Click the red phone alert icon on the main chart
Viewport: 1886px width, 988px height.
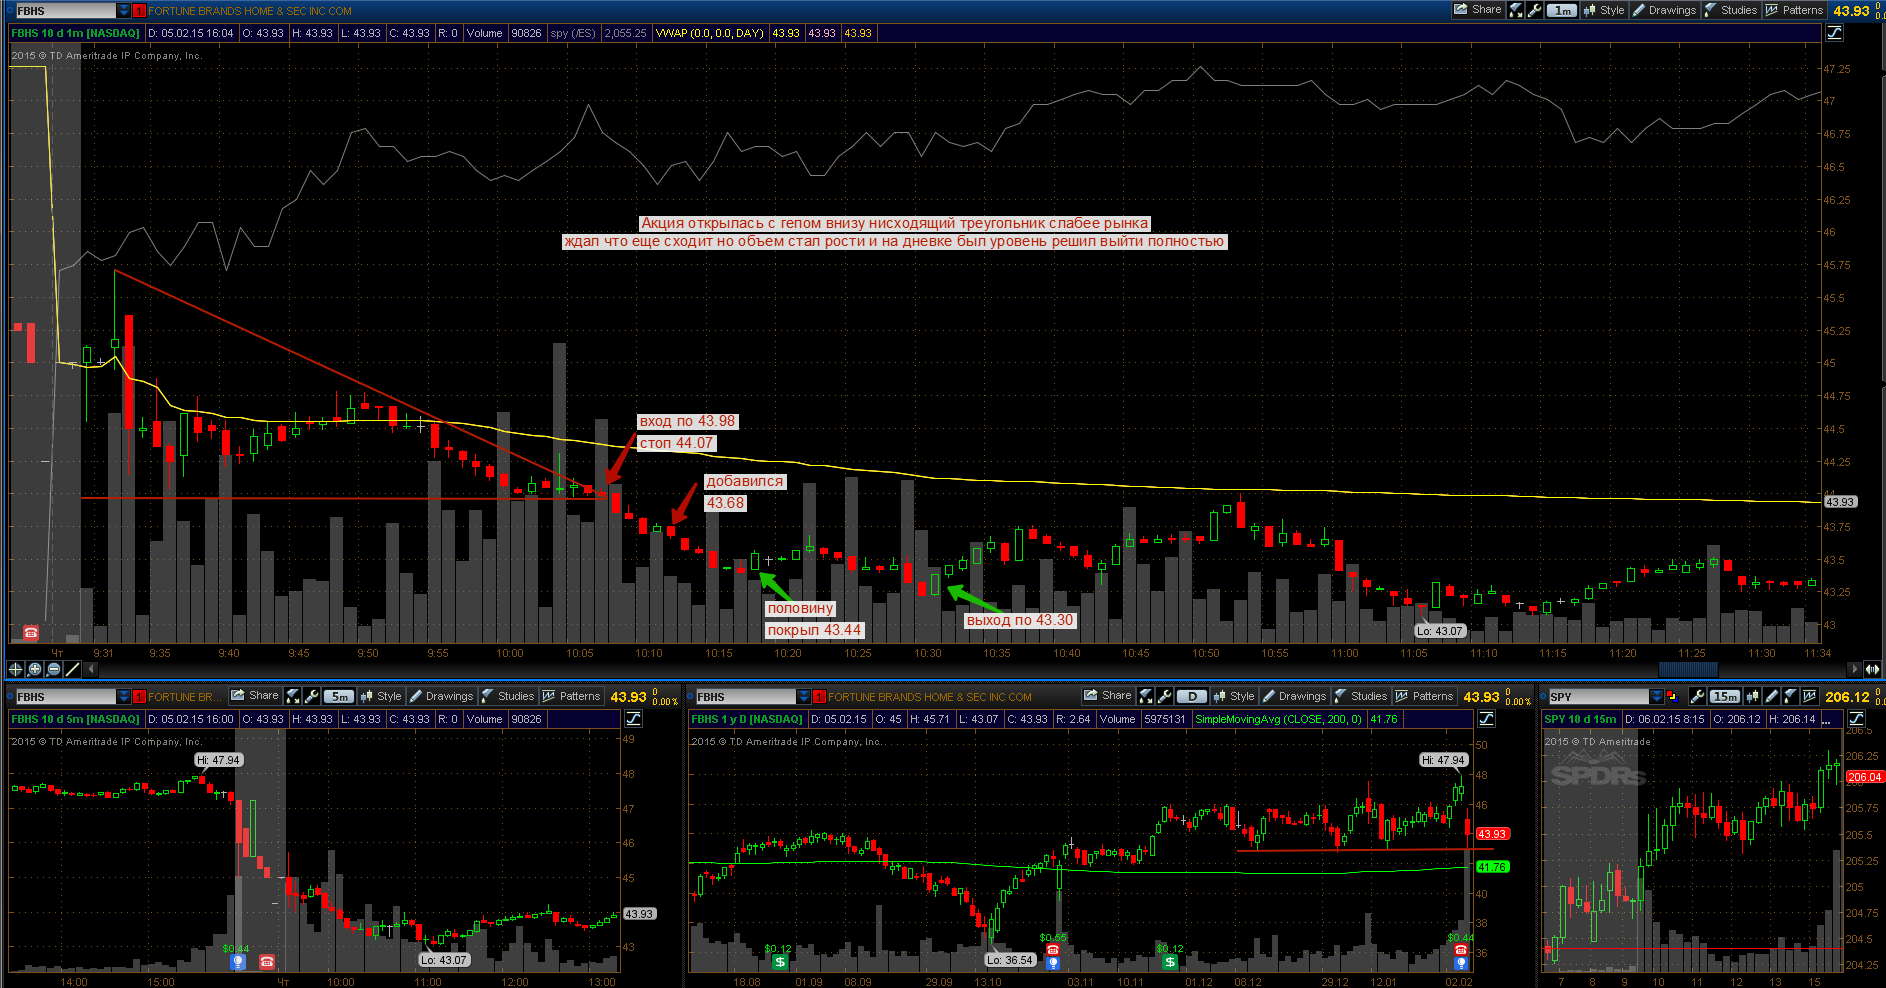(x=31, y=632)
